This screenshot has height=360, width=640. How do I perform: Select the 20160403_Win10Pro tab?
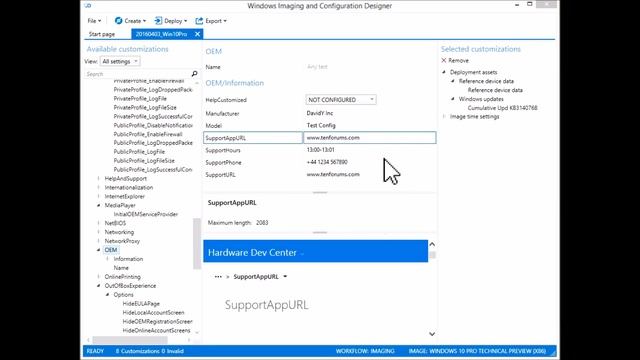(x=161, y=34)
